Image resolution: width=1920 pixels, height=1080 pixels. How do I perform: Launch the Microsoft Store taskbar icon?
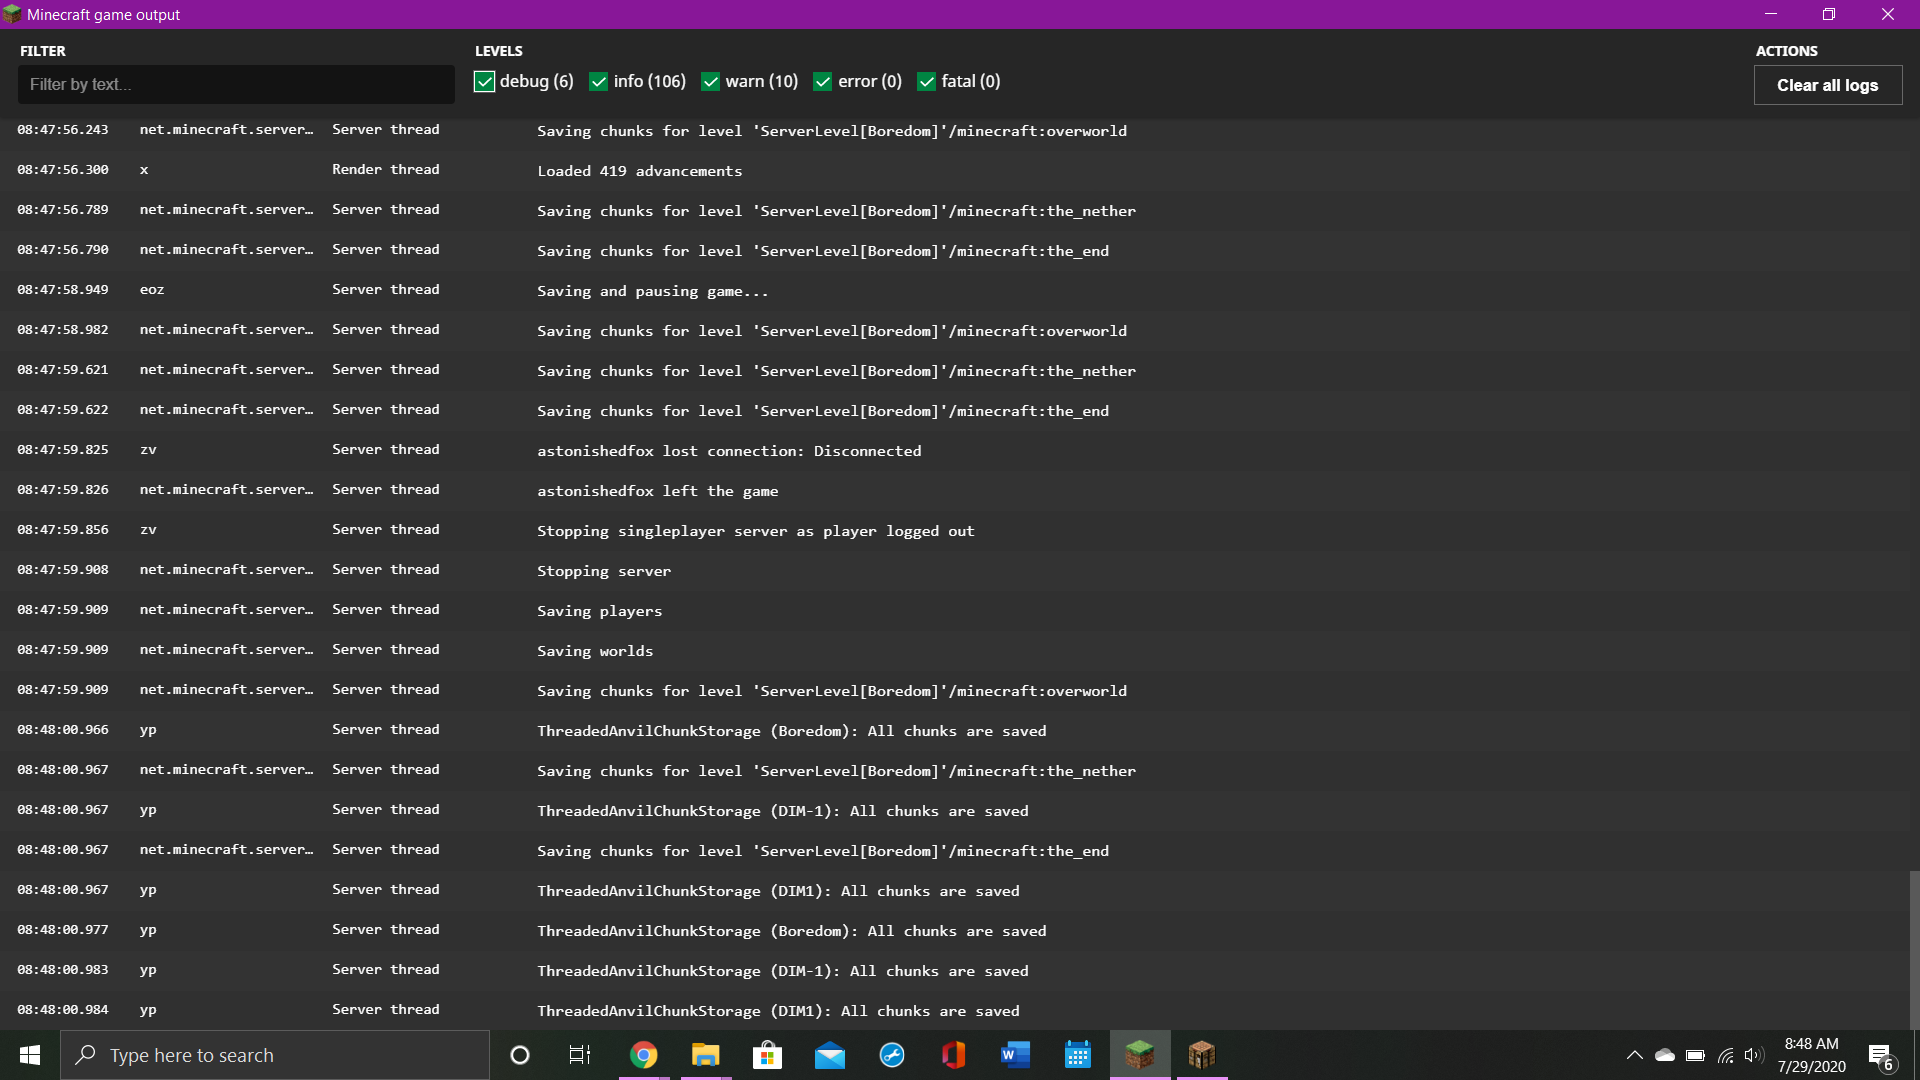click(x=767, y=1055)
